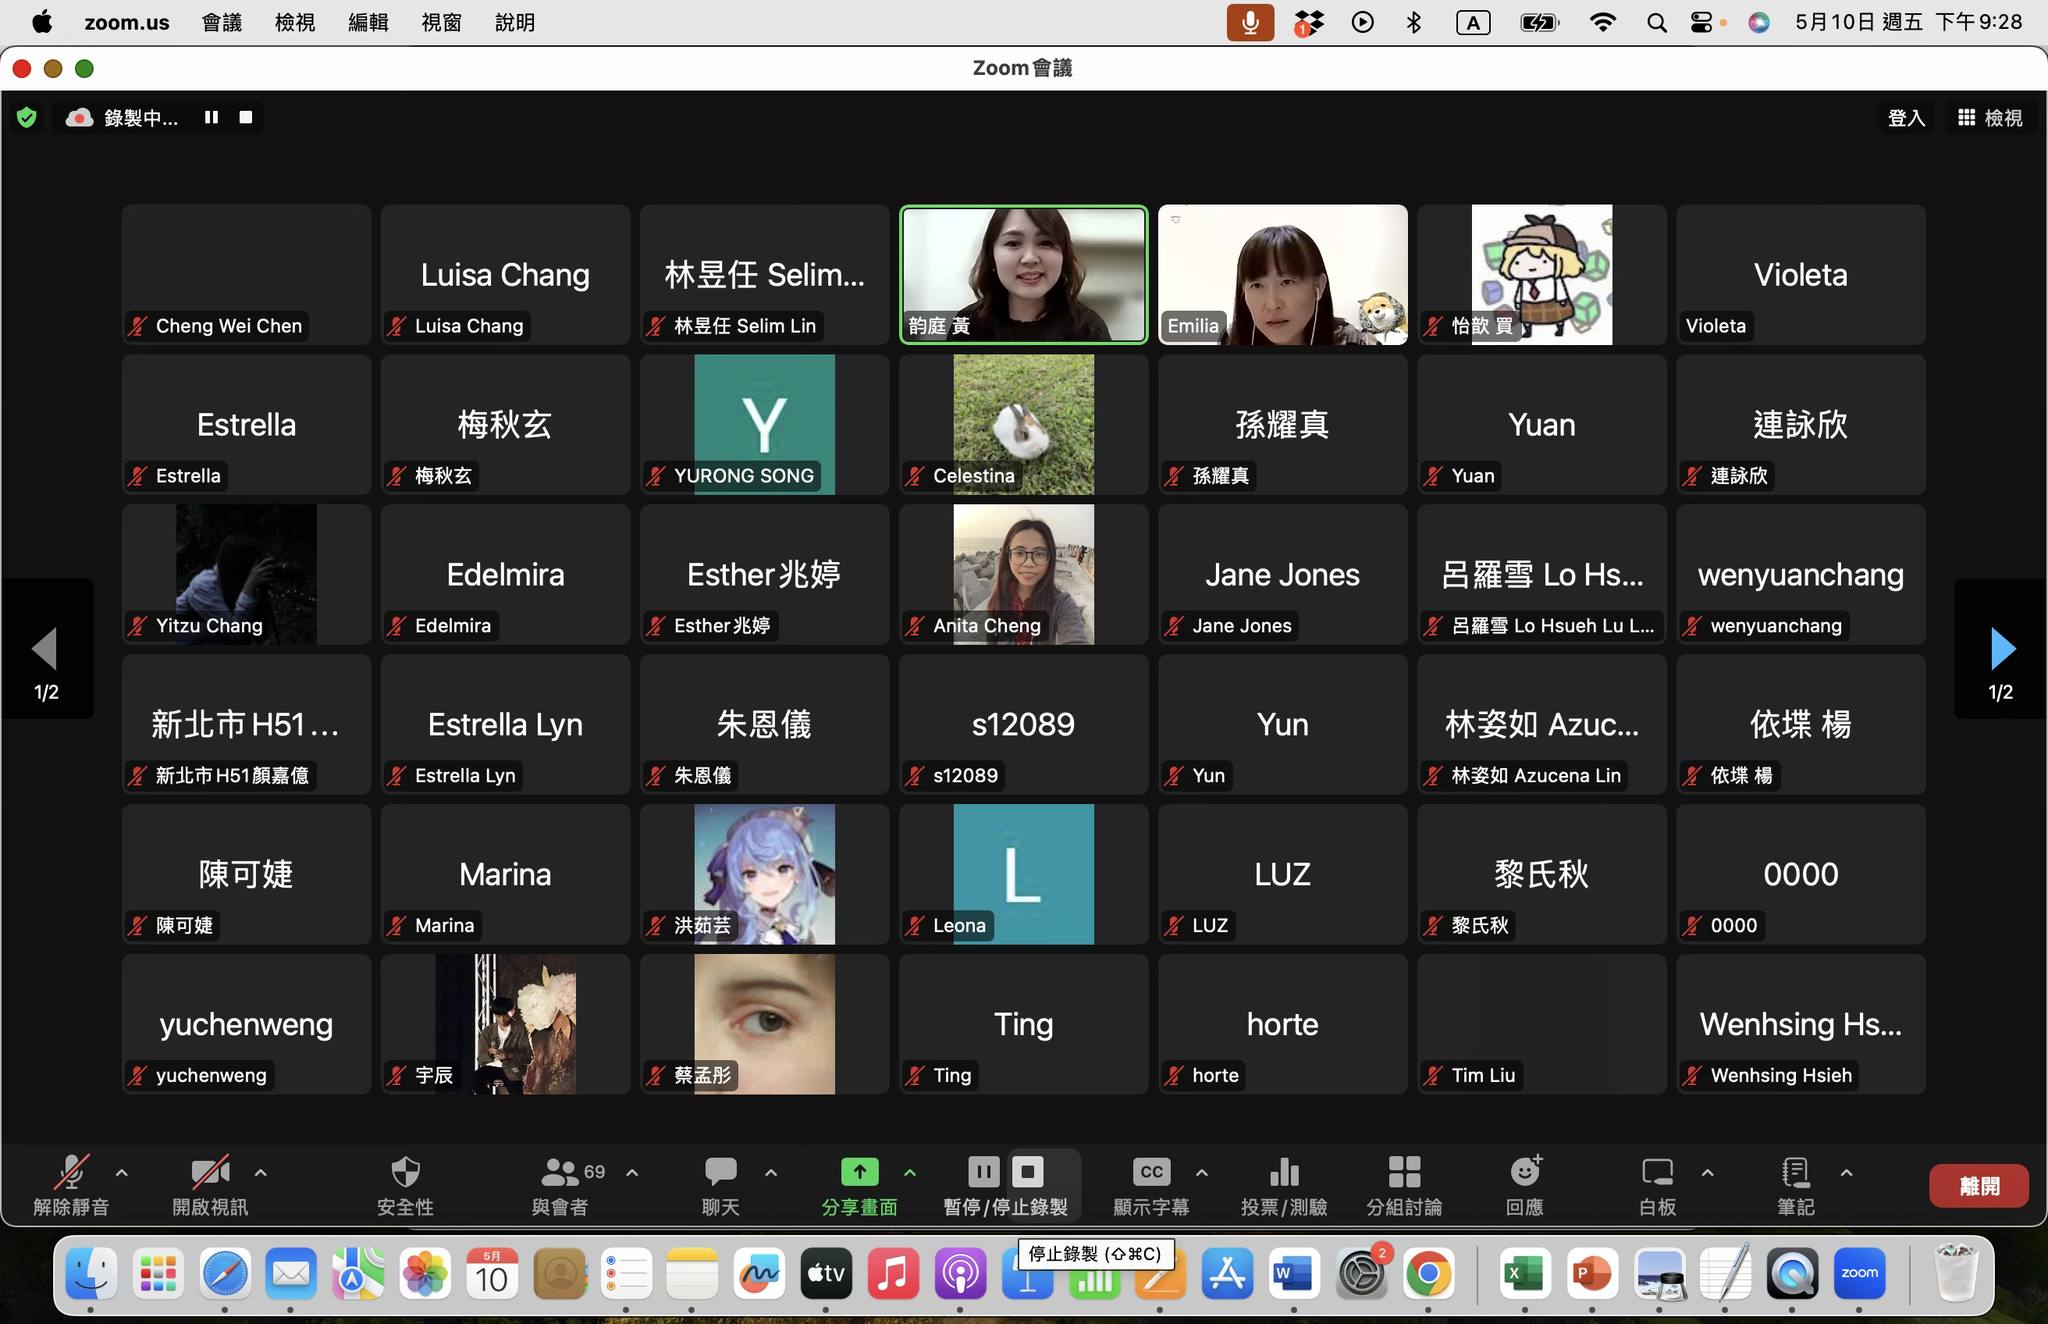Expand share options arrow beside 分享畫面
This screenshot has height=1324, width=2048.
tap(910, 1172)
